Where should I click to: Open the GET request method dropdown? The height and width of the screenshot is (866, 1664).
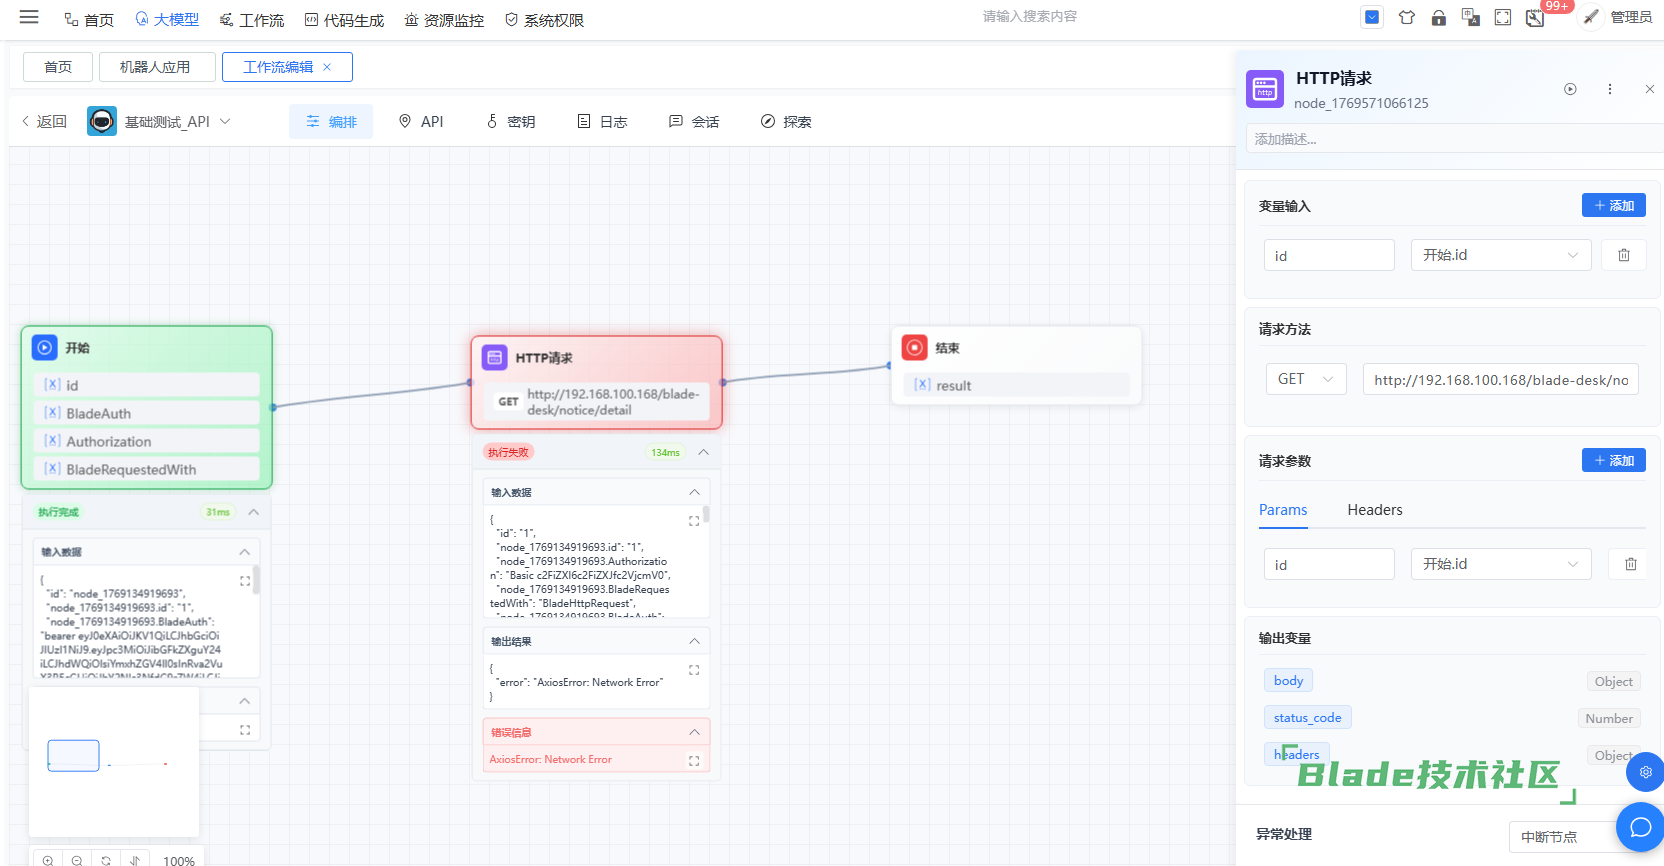coord(1305,379)
